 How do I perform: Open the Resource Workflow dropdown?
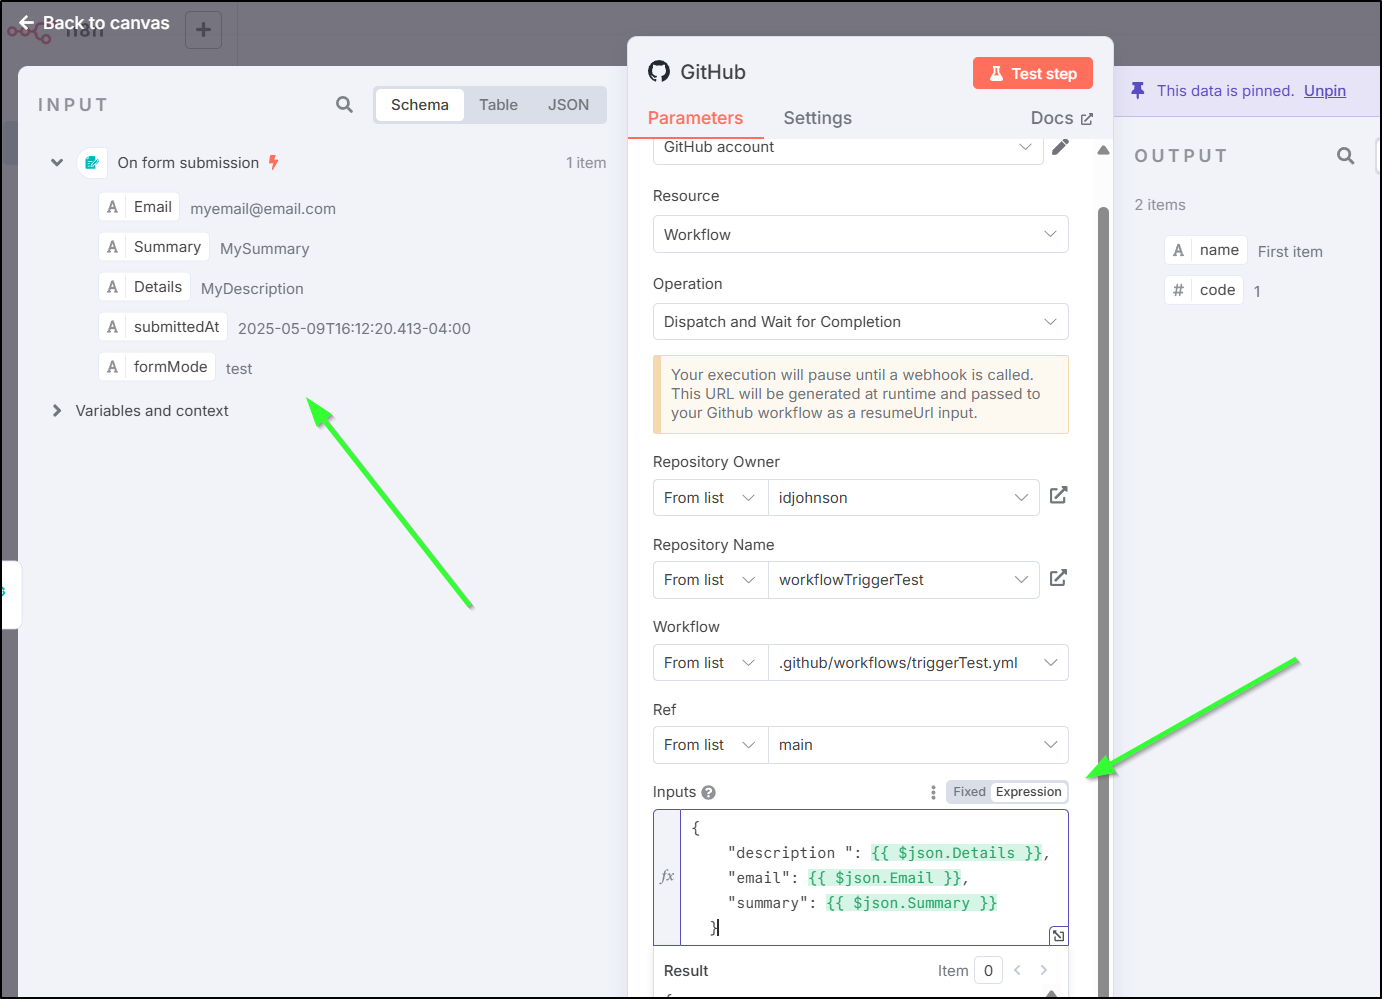click(860, 234)
